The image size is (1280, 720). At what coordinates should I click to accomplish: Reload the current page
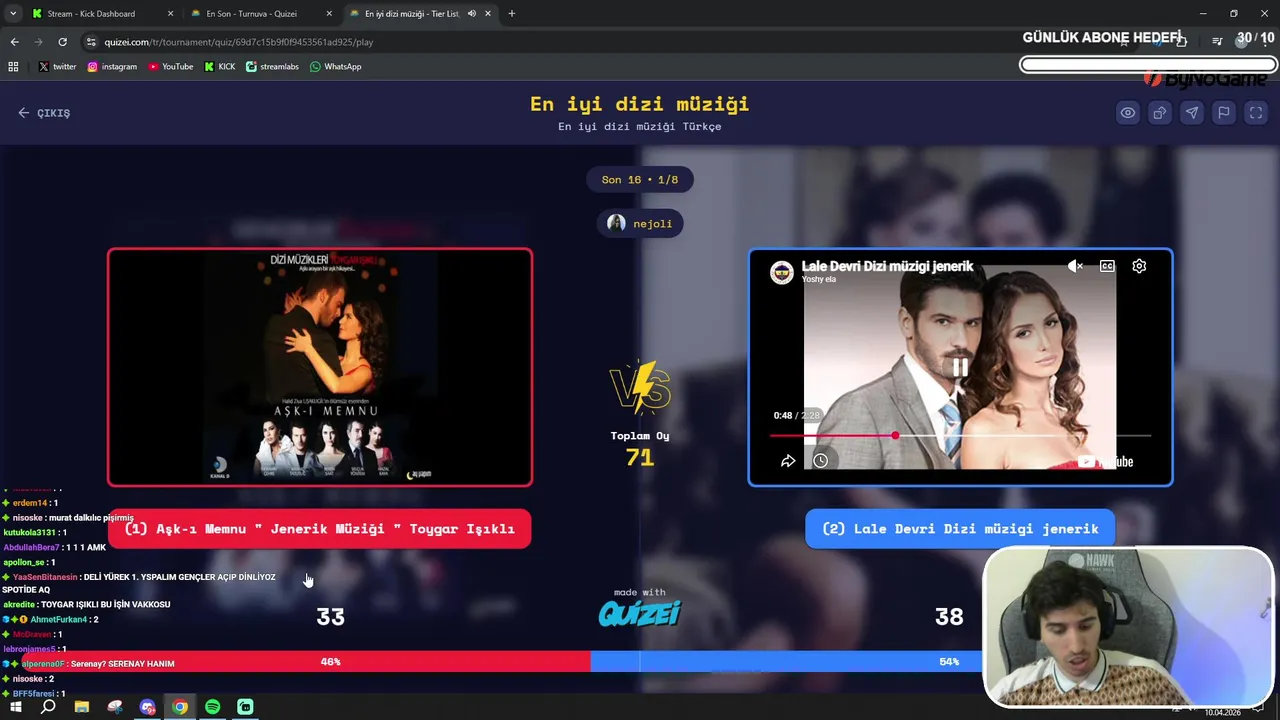pos(62,42)
